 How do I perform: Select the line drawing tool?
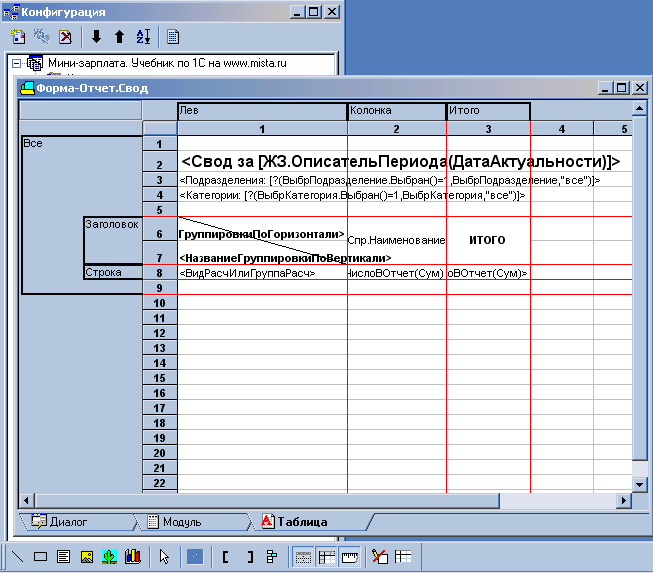click(x=17, y=556)
